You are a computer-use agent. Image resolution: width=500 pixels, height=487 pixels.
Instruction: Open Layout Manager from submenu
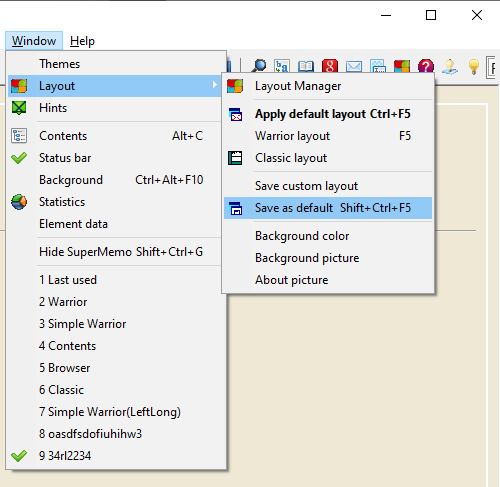(x=328, y=86)
